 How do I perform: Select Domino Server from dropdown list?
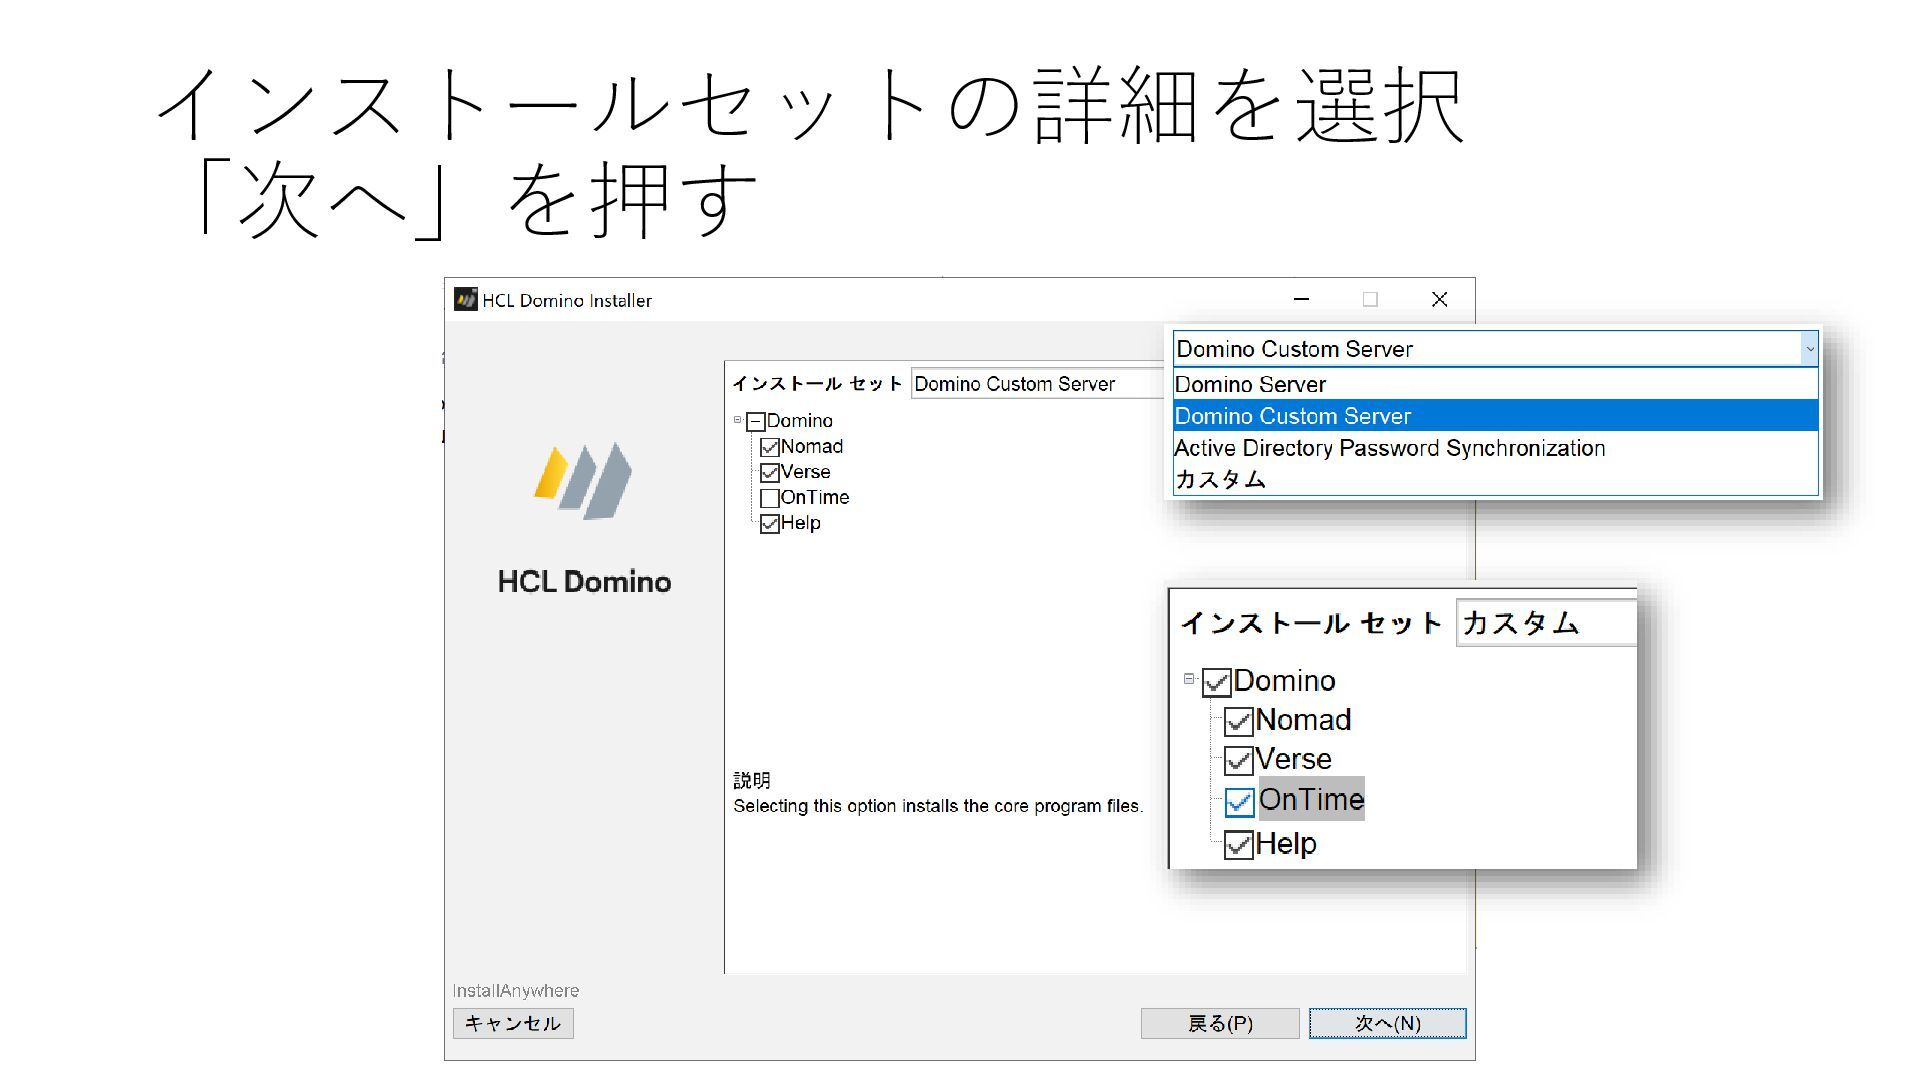[1250, 385]
